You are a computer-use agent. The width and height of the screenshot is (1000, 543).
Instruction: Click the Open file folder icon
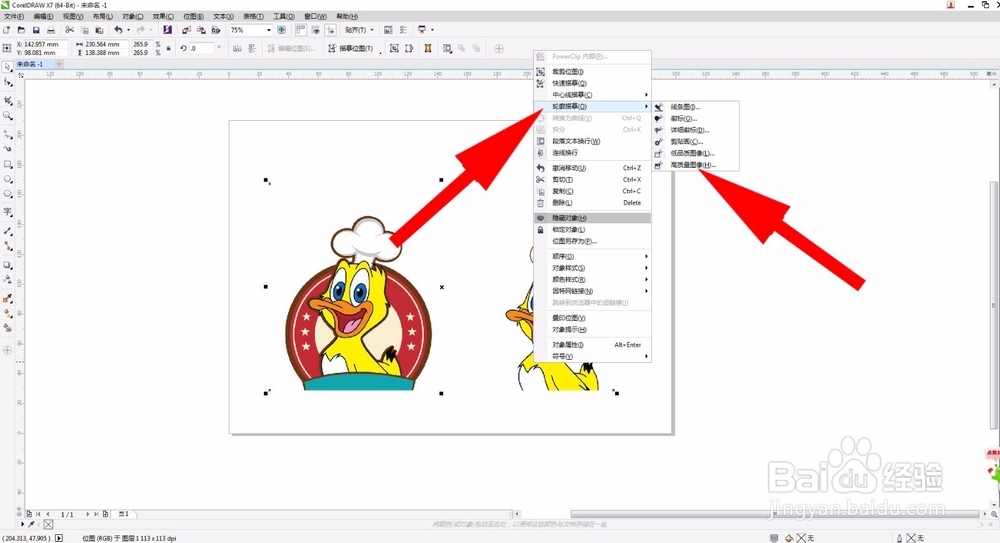pyautogui.click(x=21, y=30)
